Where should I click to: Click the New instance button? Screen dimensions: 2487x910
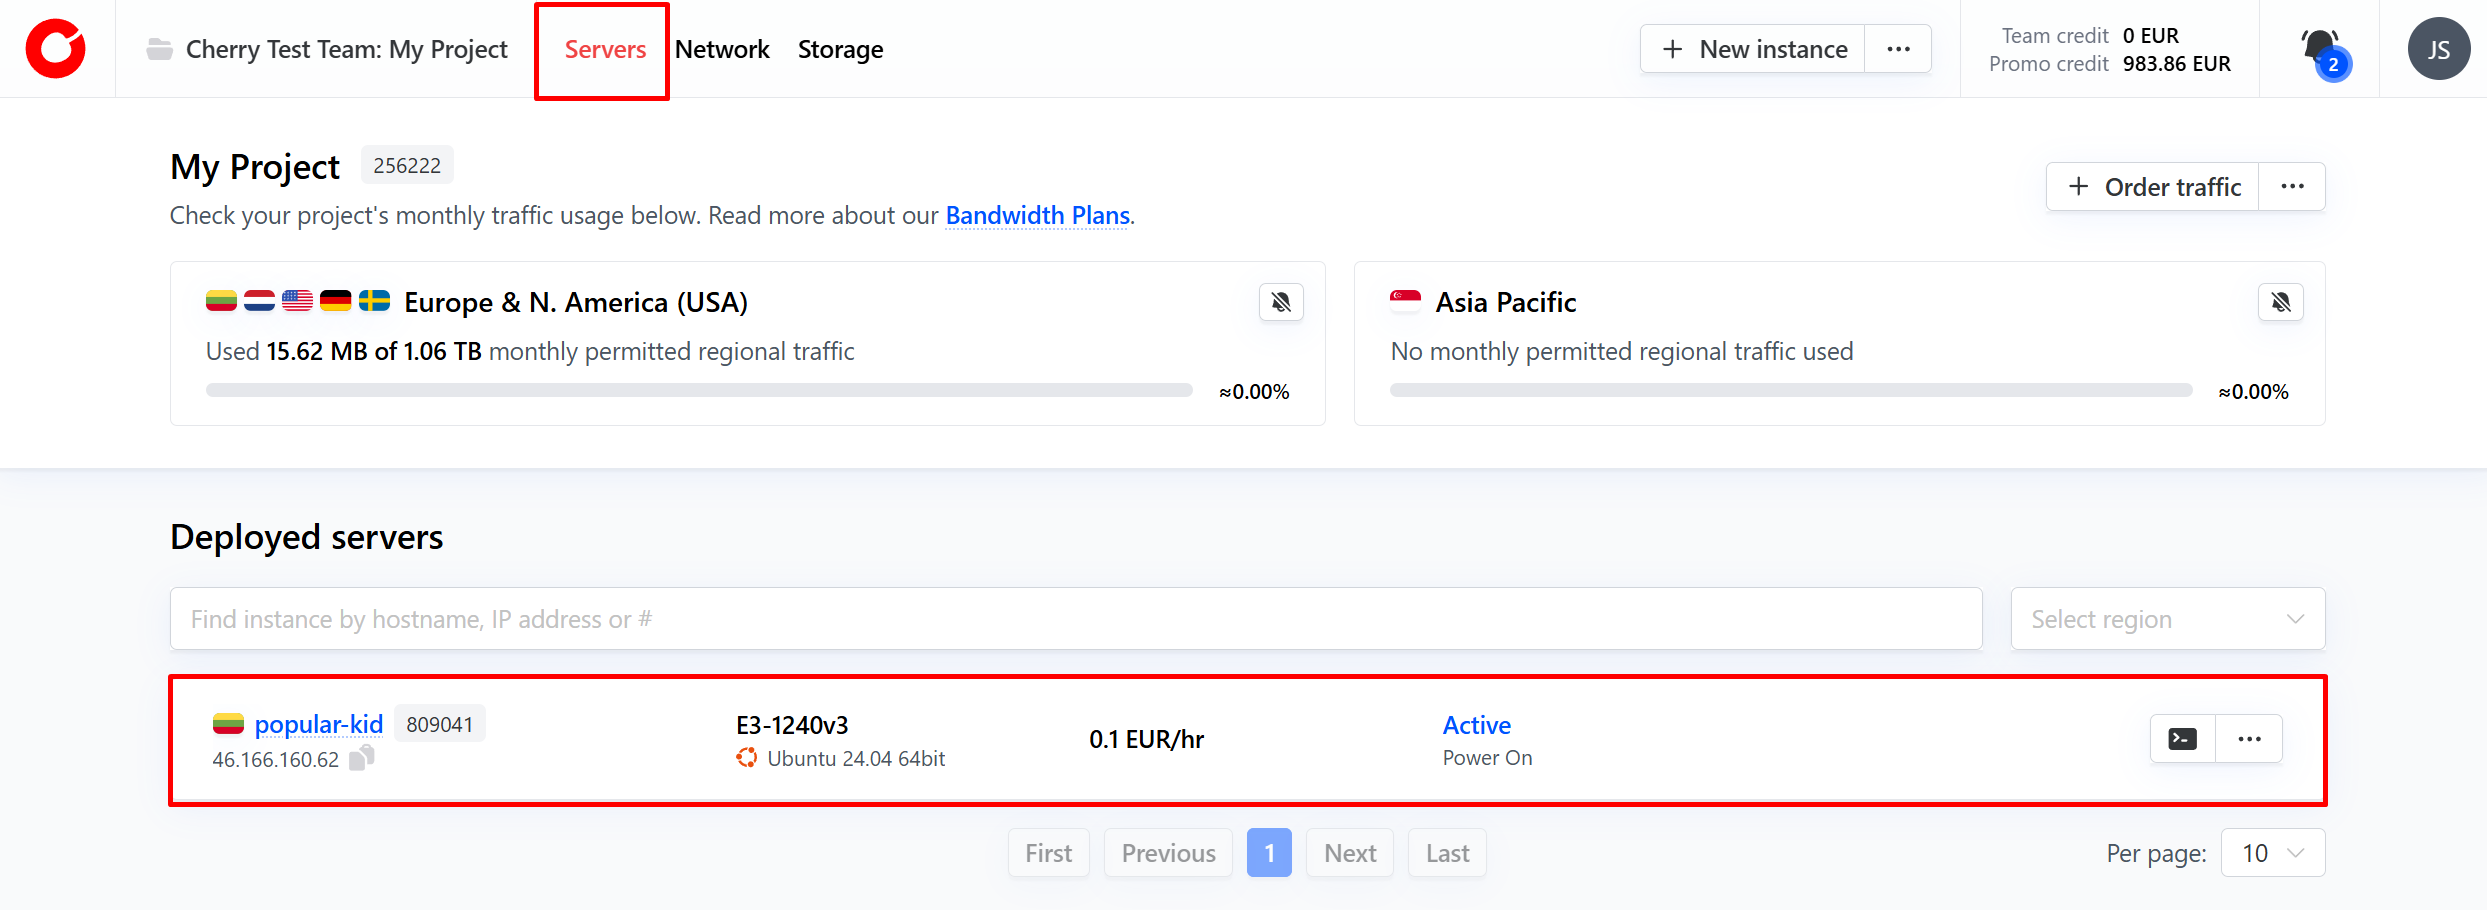(1753, 49)
